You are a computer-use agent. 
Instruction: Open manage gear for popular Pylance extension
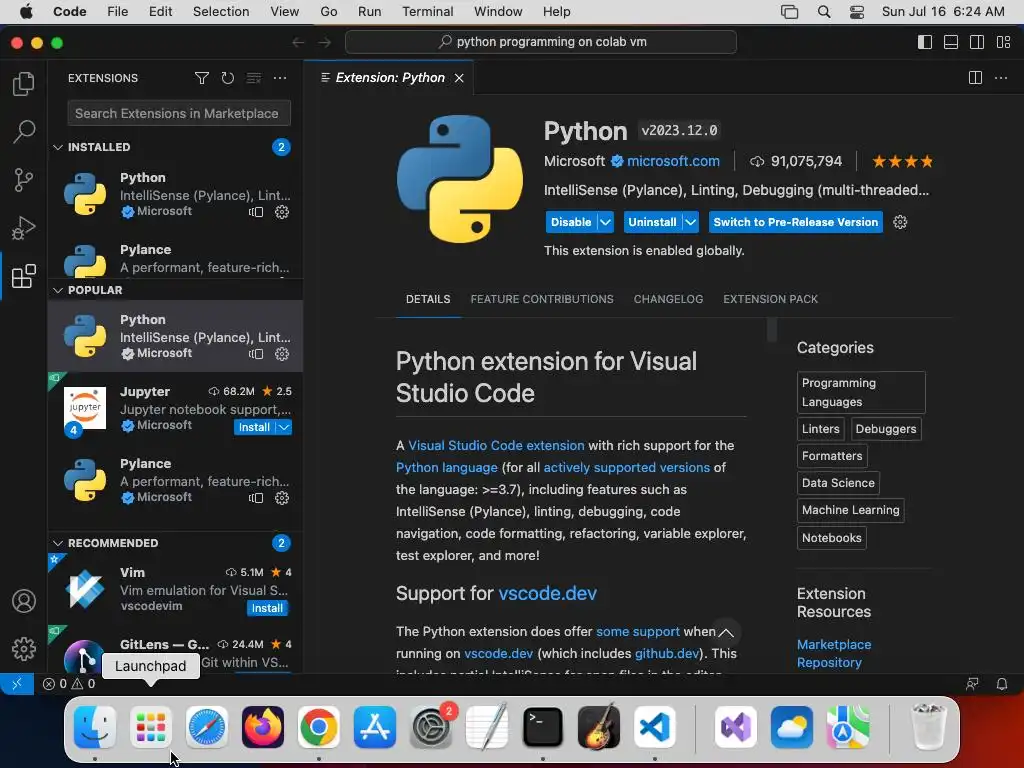click(281, 498)
